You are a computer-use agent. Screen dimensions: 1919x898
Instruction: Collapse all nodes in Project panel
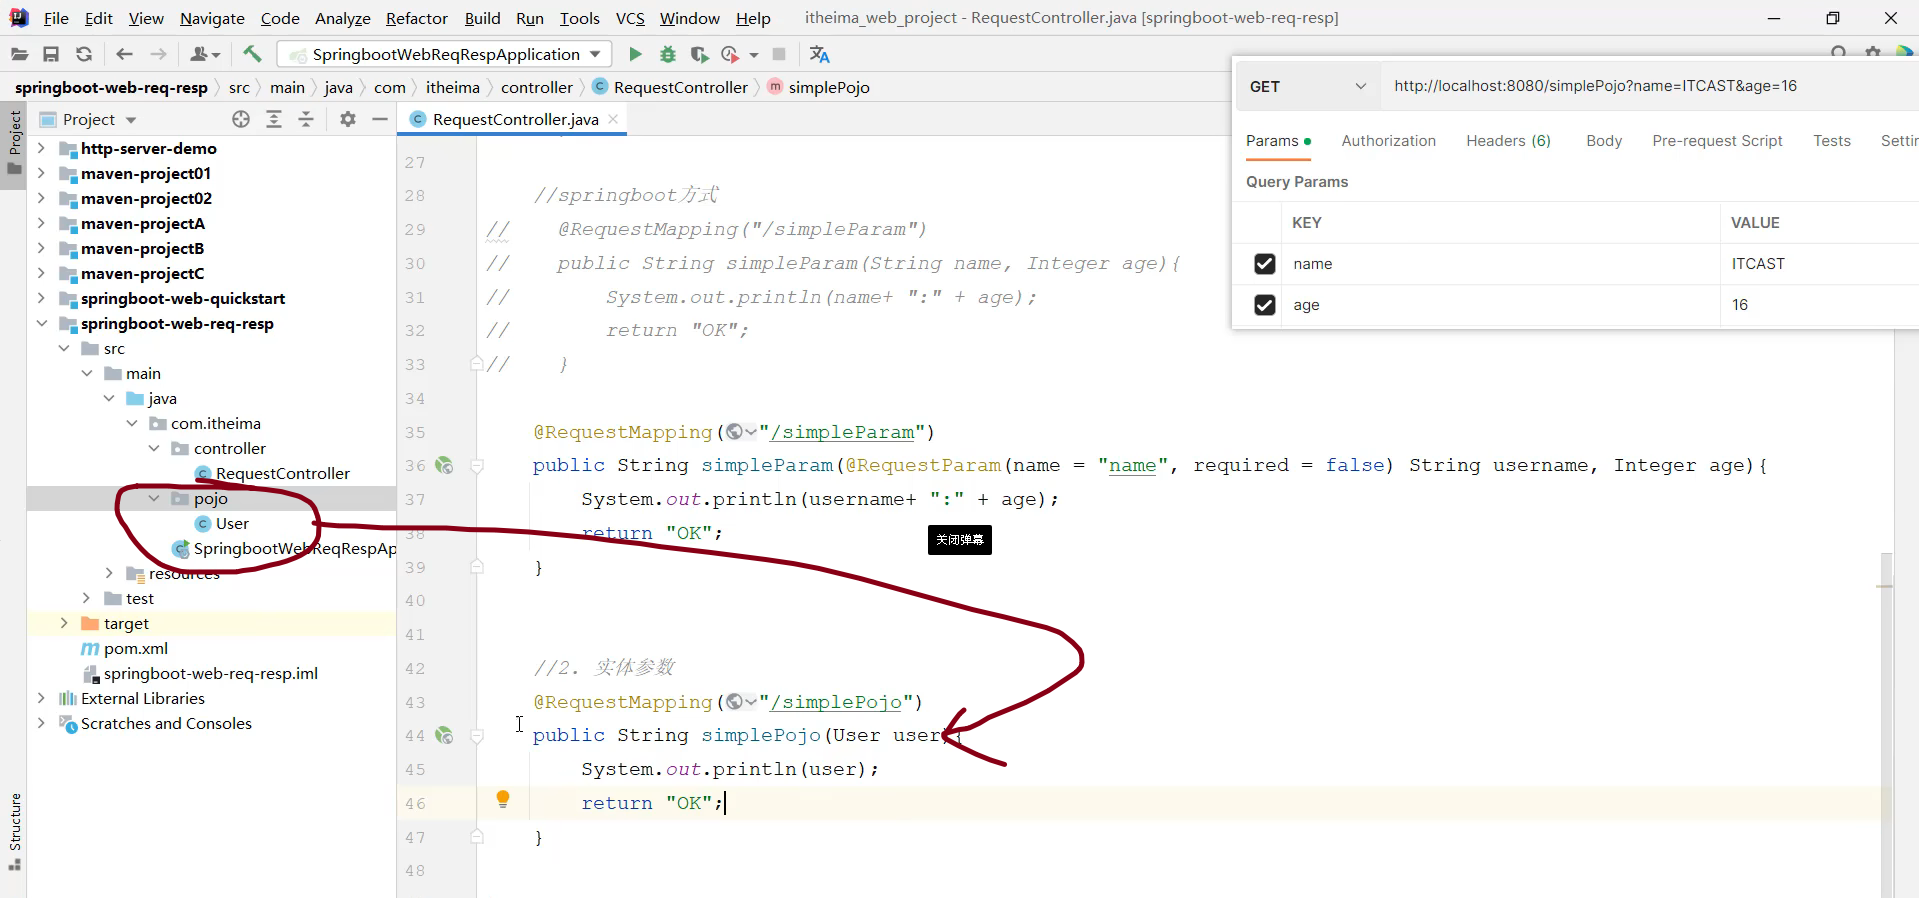tap(306, 119)
